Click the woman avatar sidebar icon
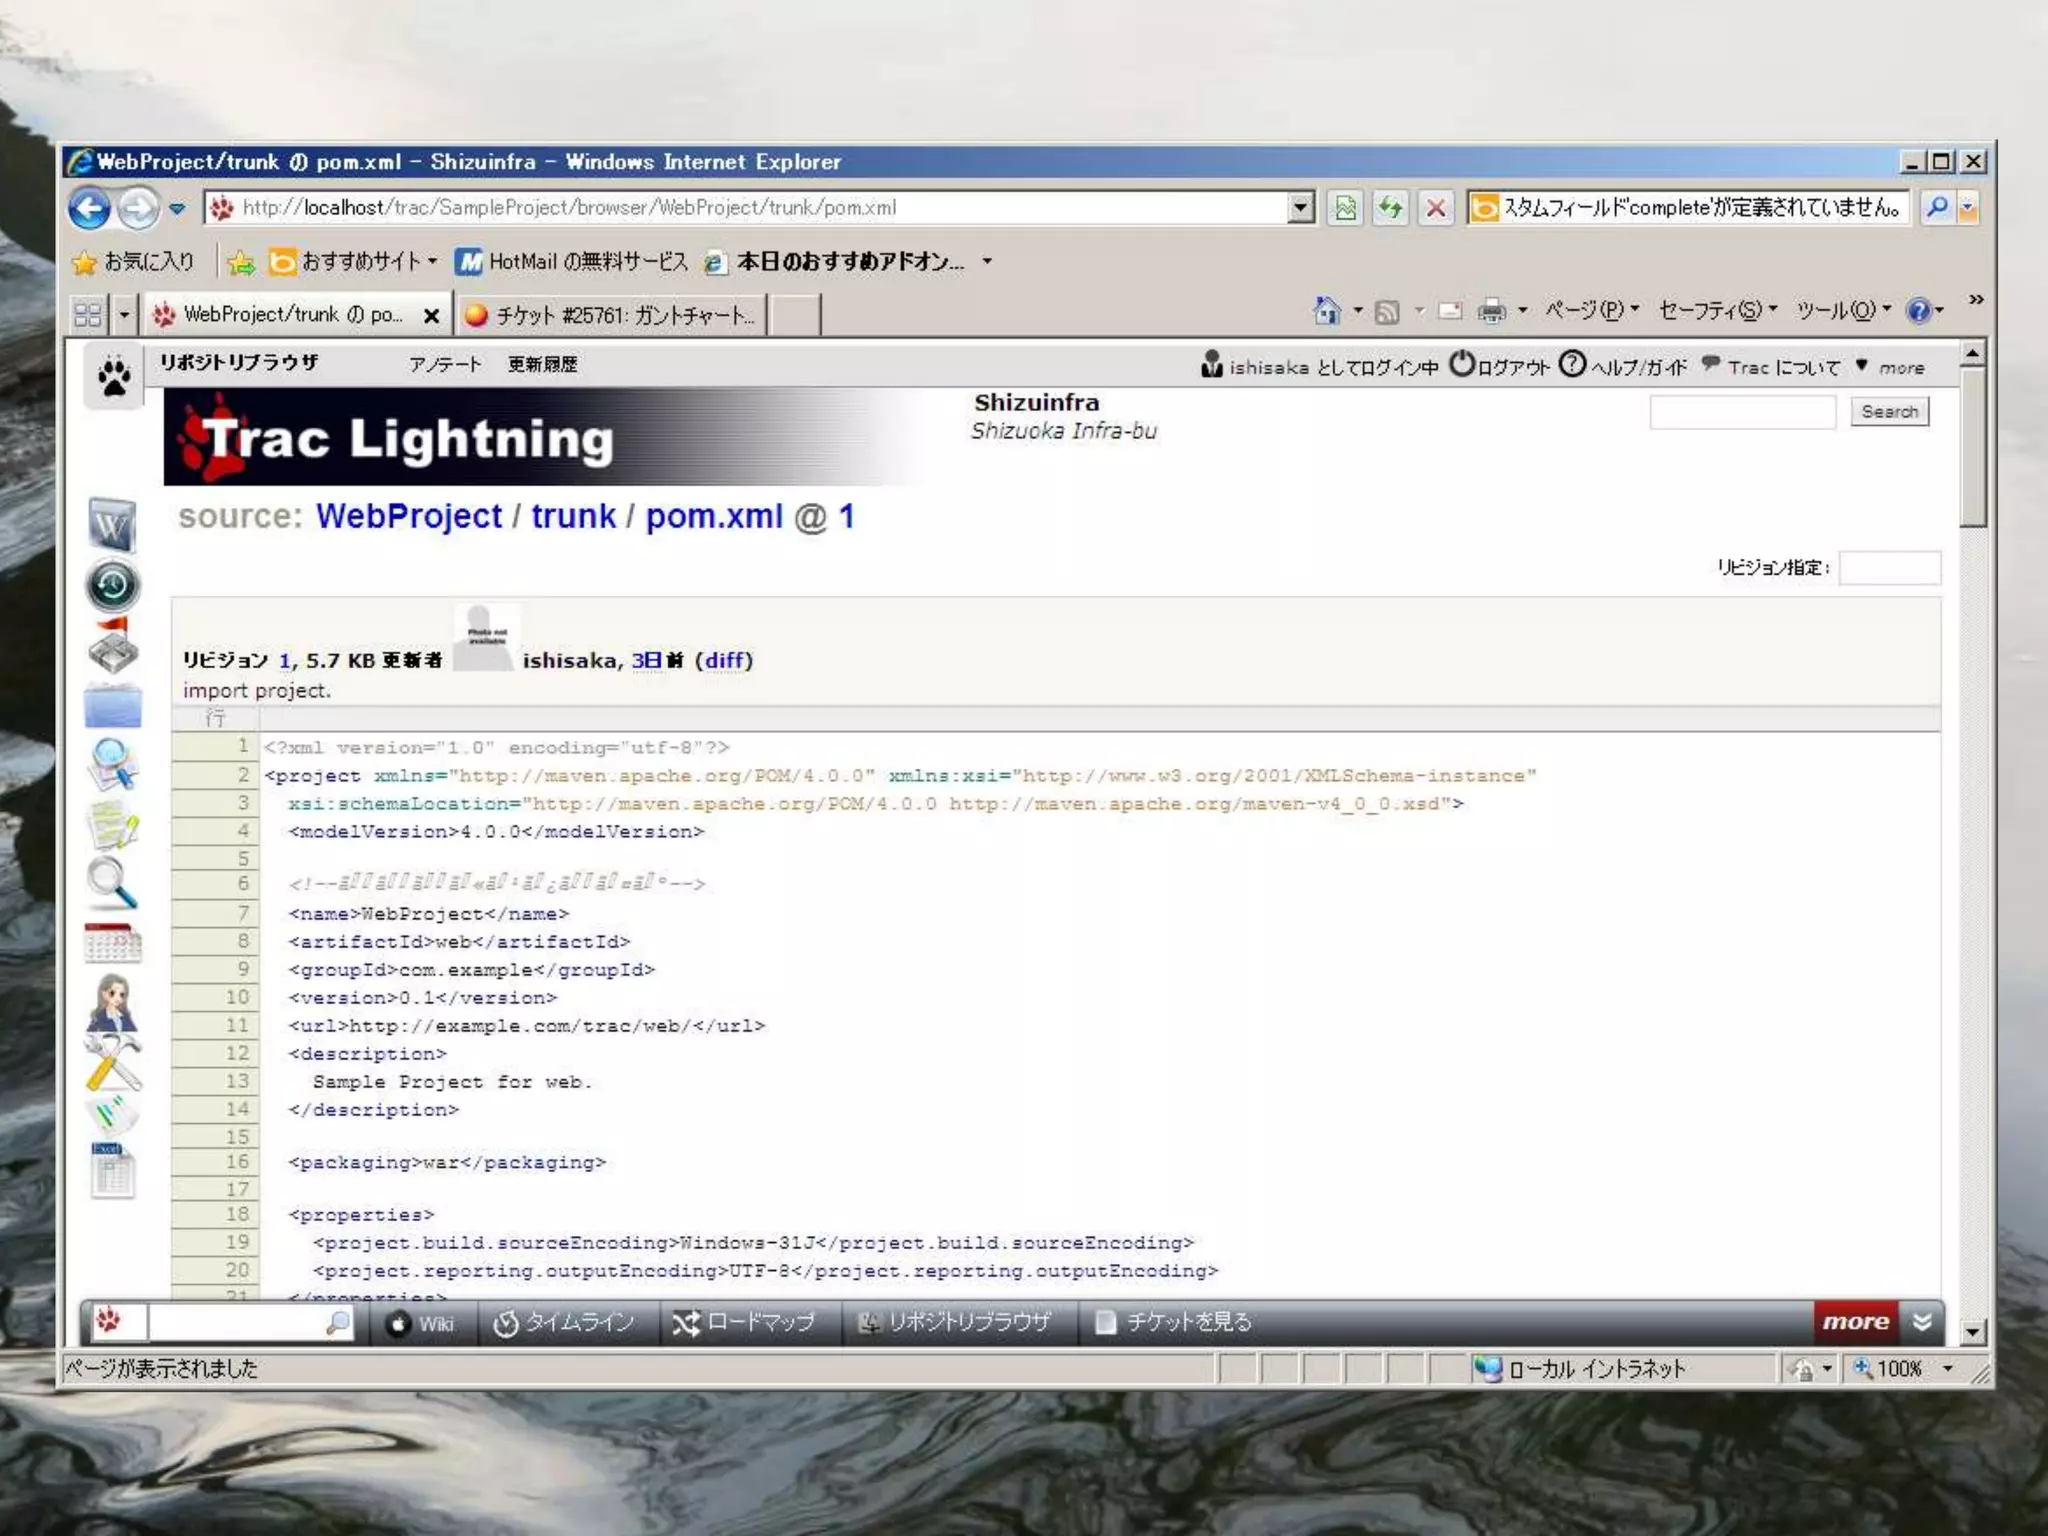The width and height of the screenshot is (2048, 1536). pyautogui.click(x=112, y=1002)
